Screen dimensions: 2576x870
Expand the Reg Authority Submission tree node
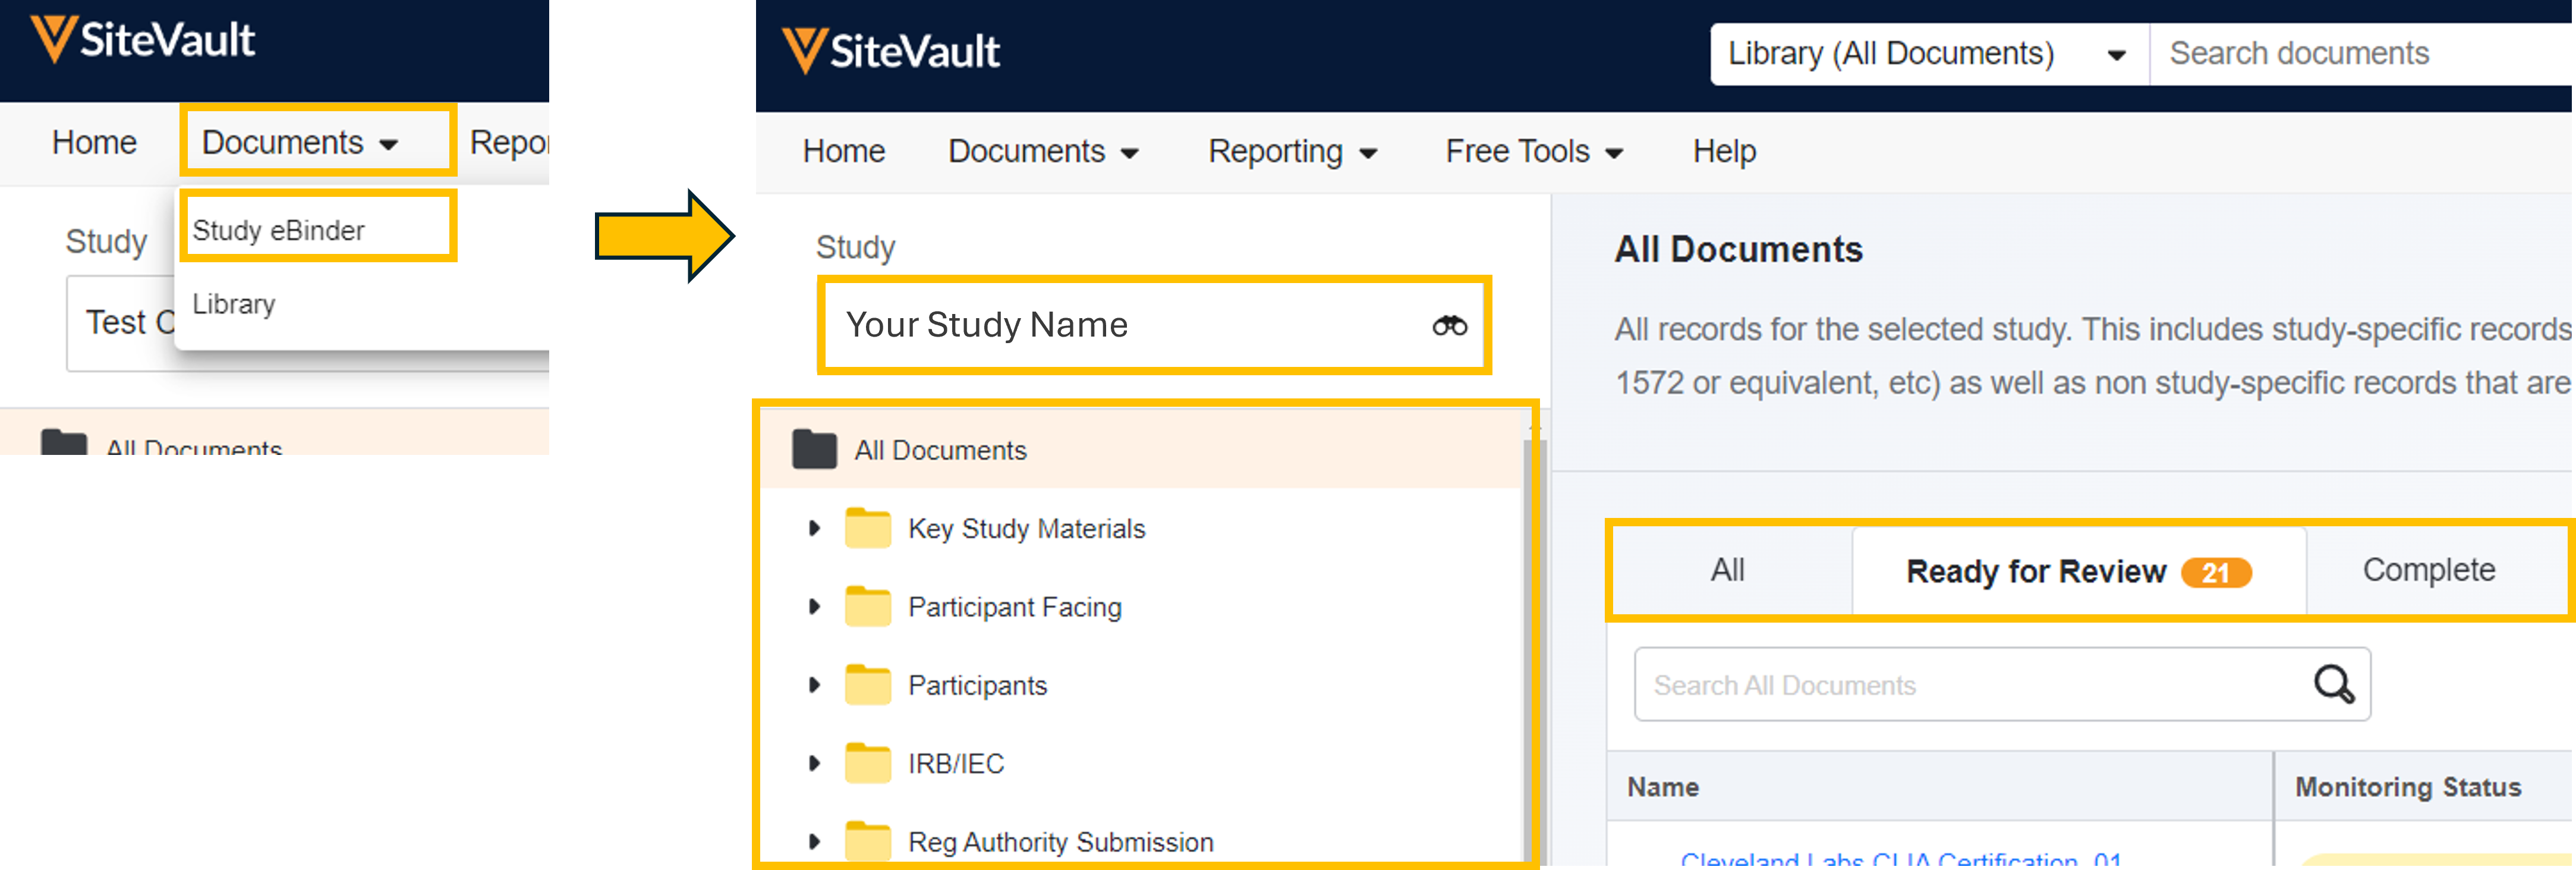[x=814, y=842]
